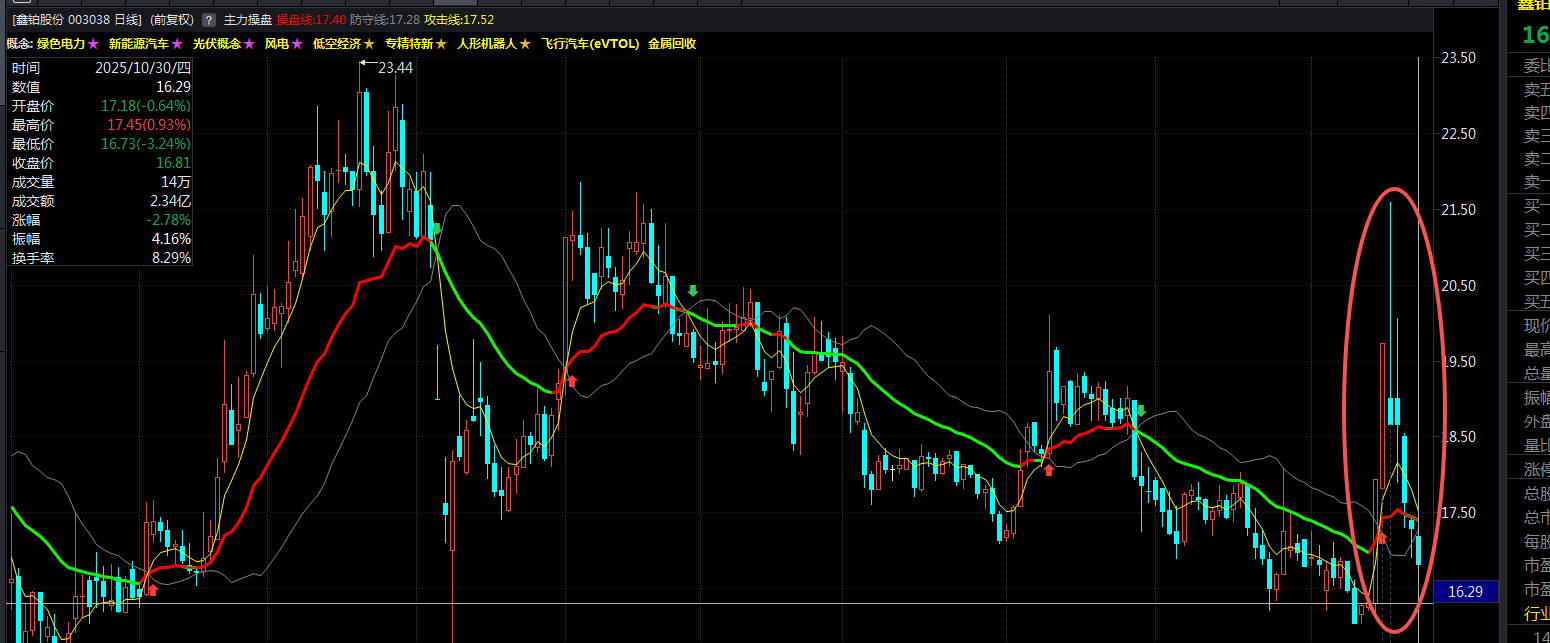Click the 时间 2025/10/30/四 row
The image size is (1550, 643).
[x=101, y=68]
